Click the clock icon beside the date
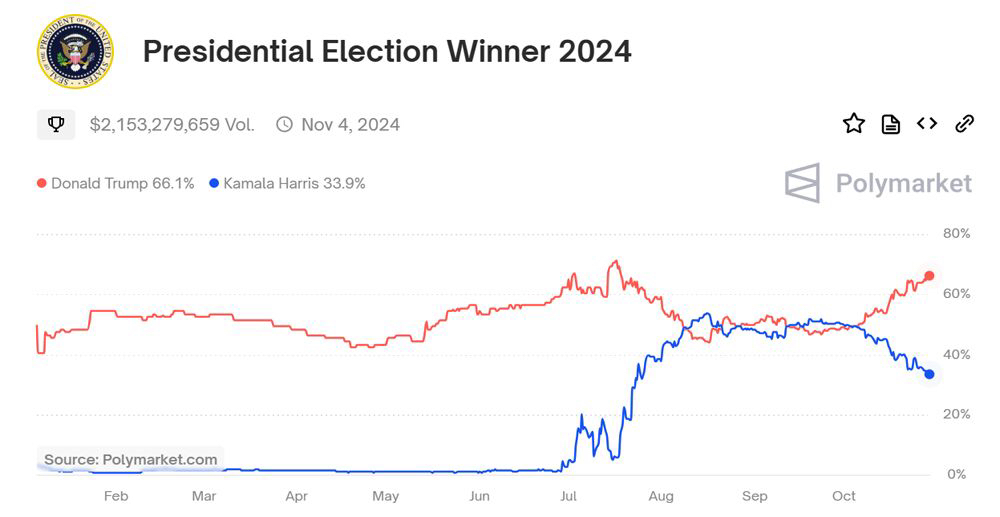Viewport: 1000px width, 517px height. click(284, 124)
